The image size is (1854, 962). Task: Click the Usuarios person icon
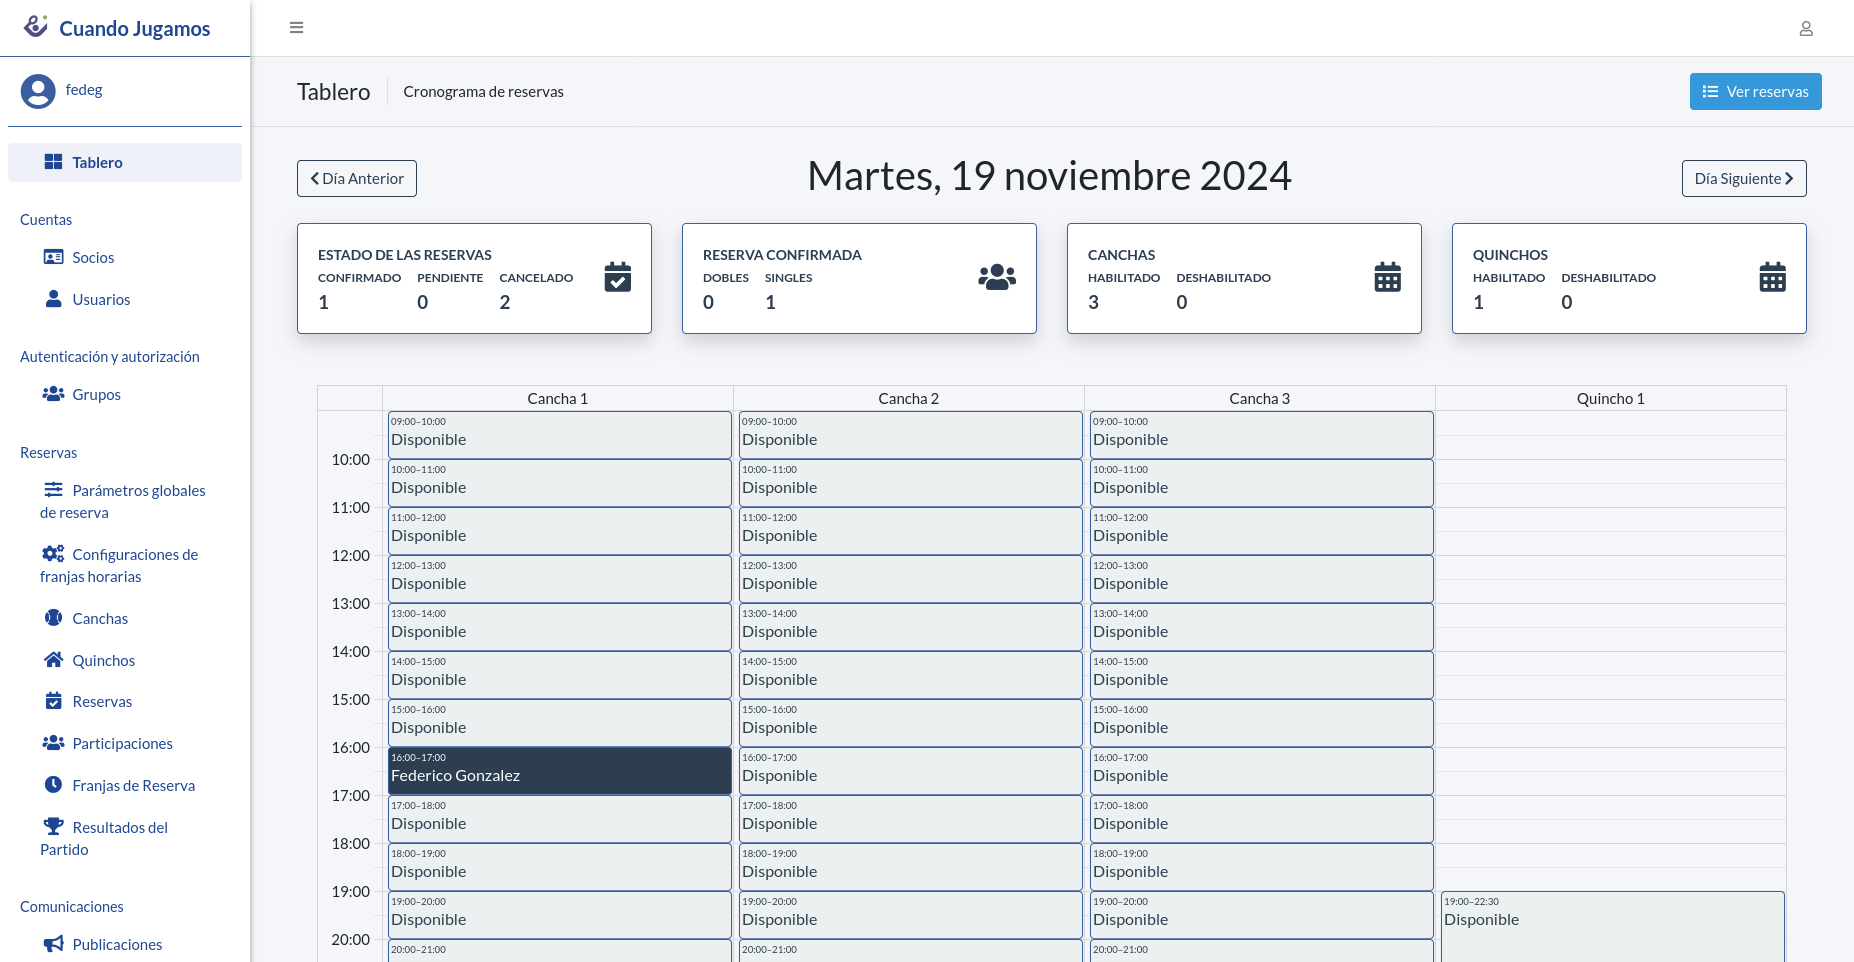coord(54,299)
